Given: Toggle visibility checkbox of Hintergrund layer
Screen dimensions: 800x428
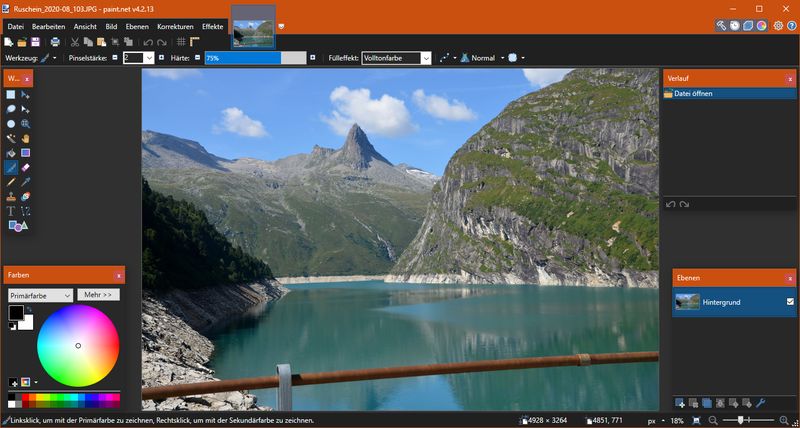Looking at the screenshot, I should pyautogui.click(x=790, y=301).
